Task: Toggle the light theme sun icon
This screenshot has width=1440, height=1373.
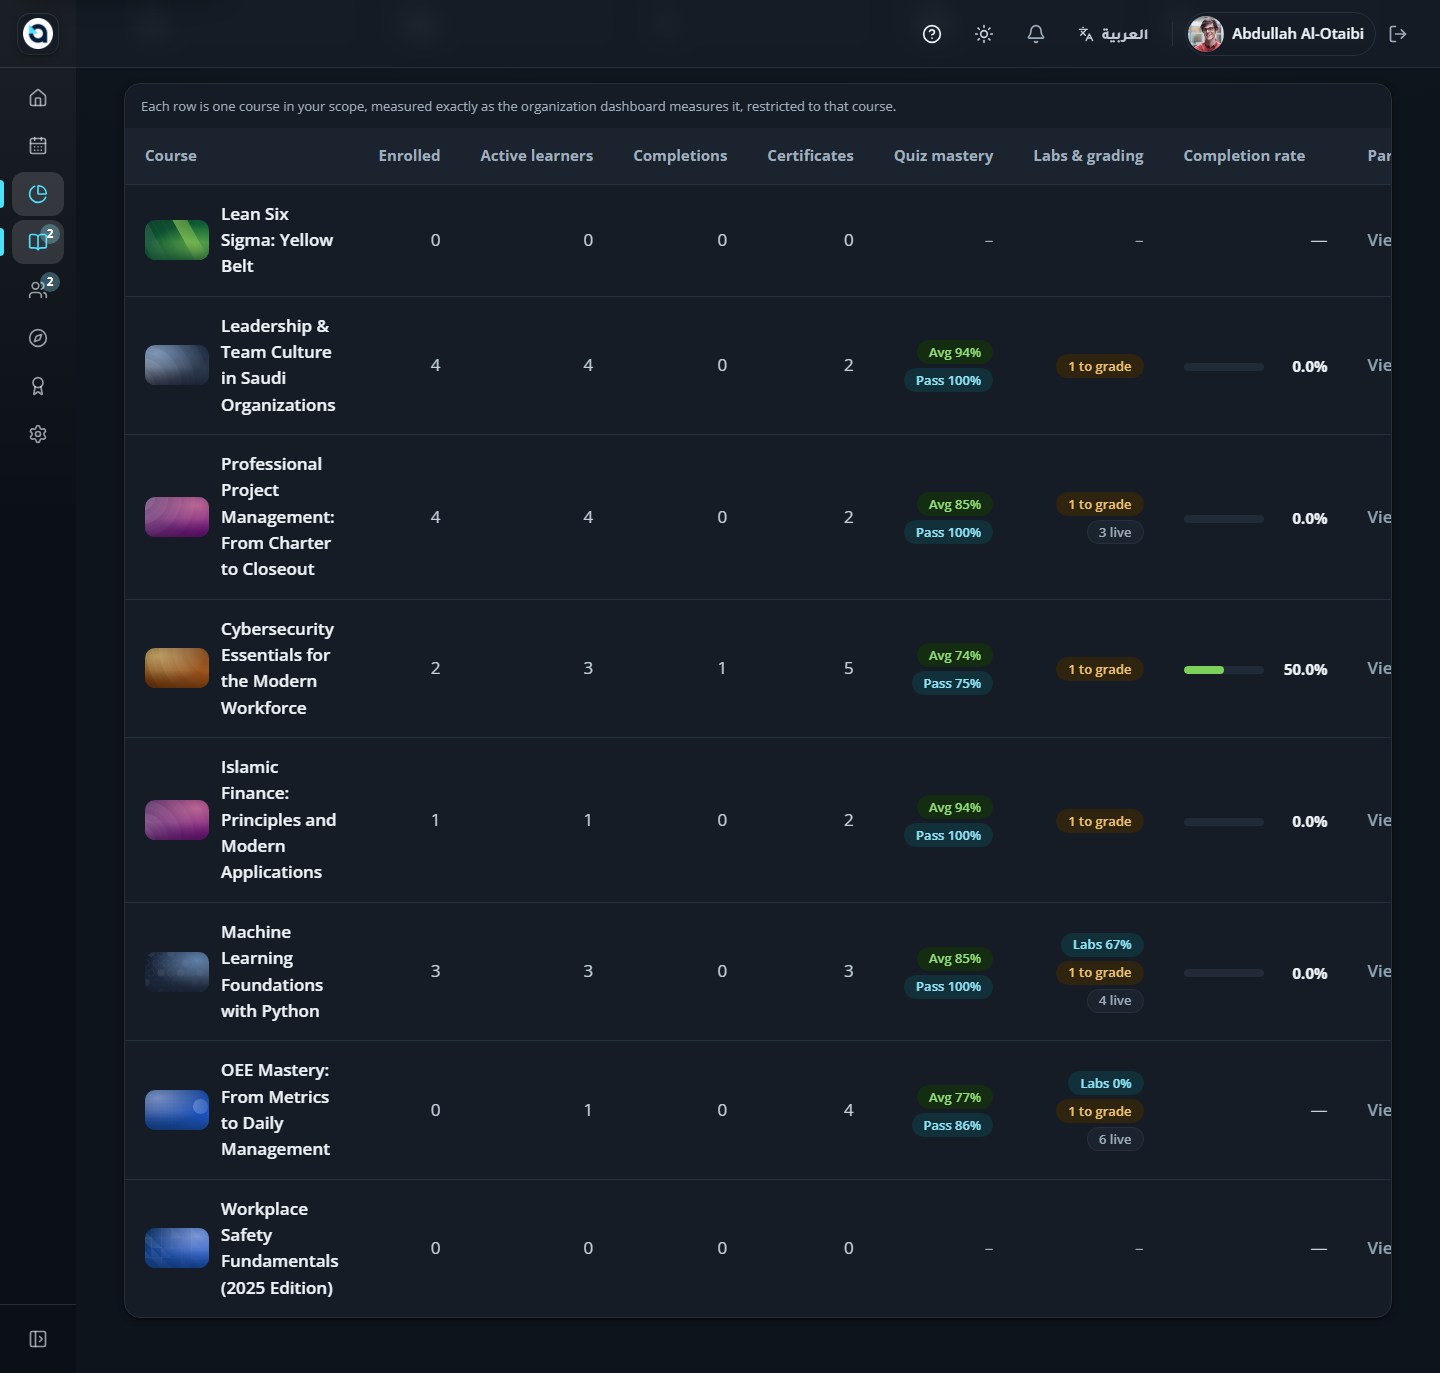Action: (984, 34)
